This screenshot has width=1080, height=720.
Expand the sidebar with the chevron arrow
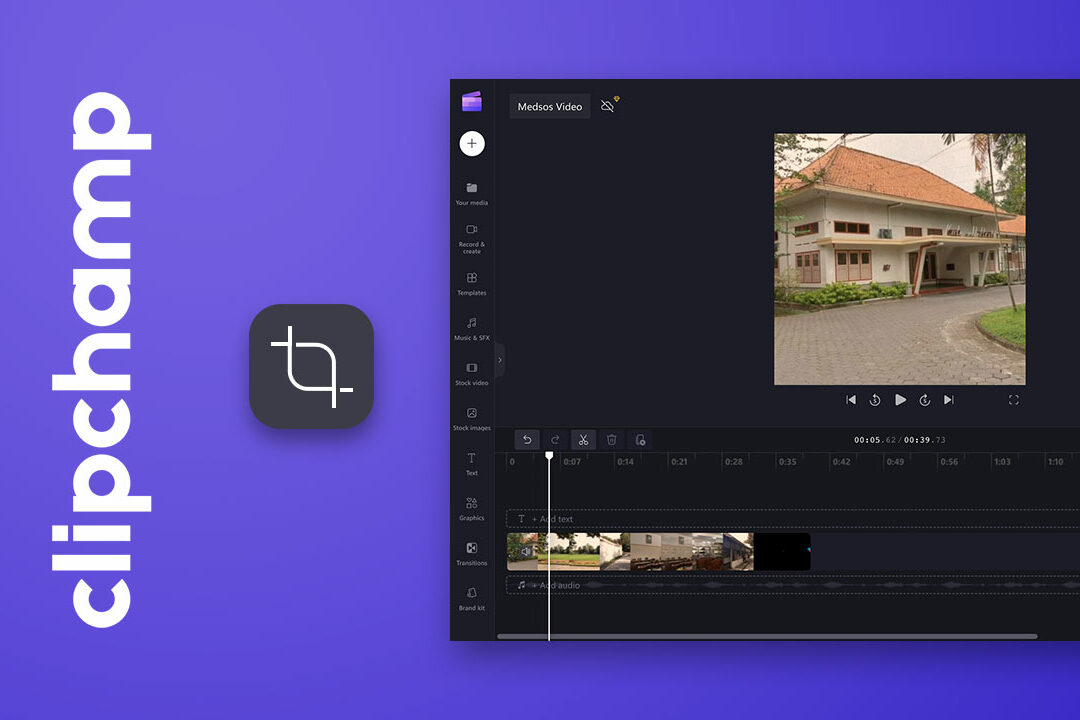pos(500,359)
